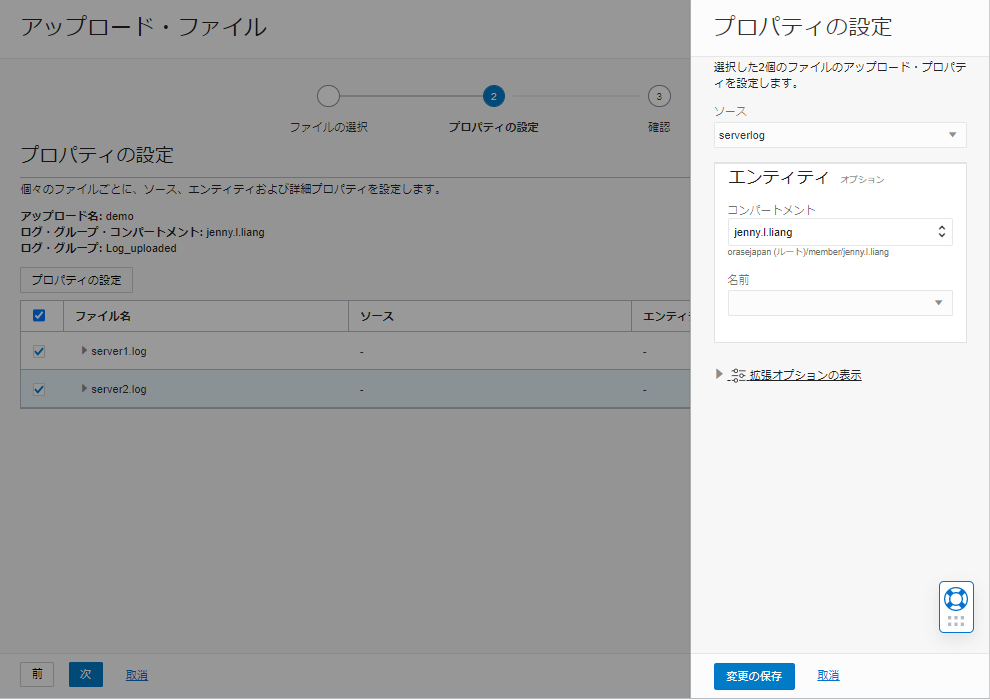Image resolution: width=990 pixels, height=700 pixels.
Task: Click the 変更の保存 button
Action: click(753, 676)
